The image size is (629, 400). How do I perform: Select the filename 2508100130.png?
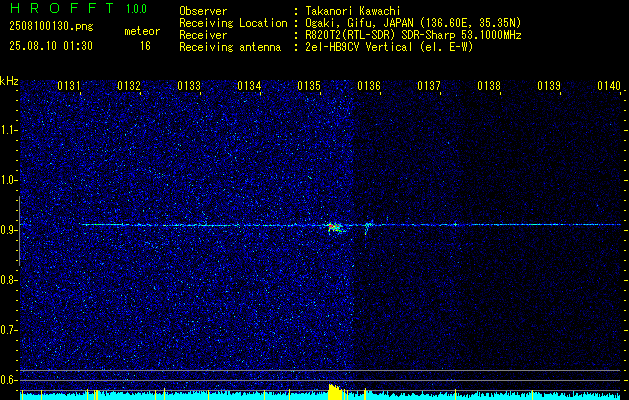coord(51,27)
